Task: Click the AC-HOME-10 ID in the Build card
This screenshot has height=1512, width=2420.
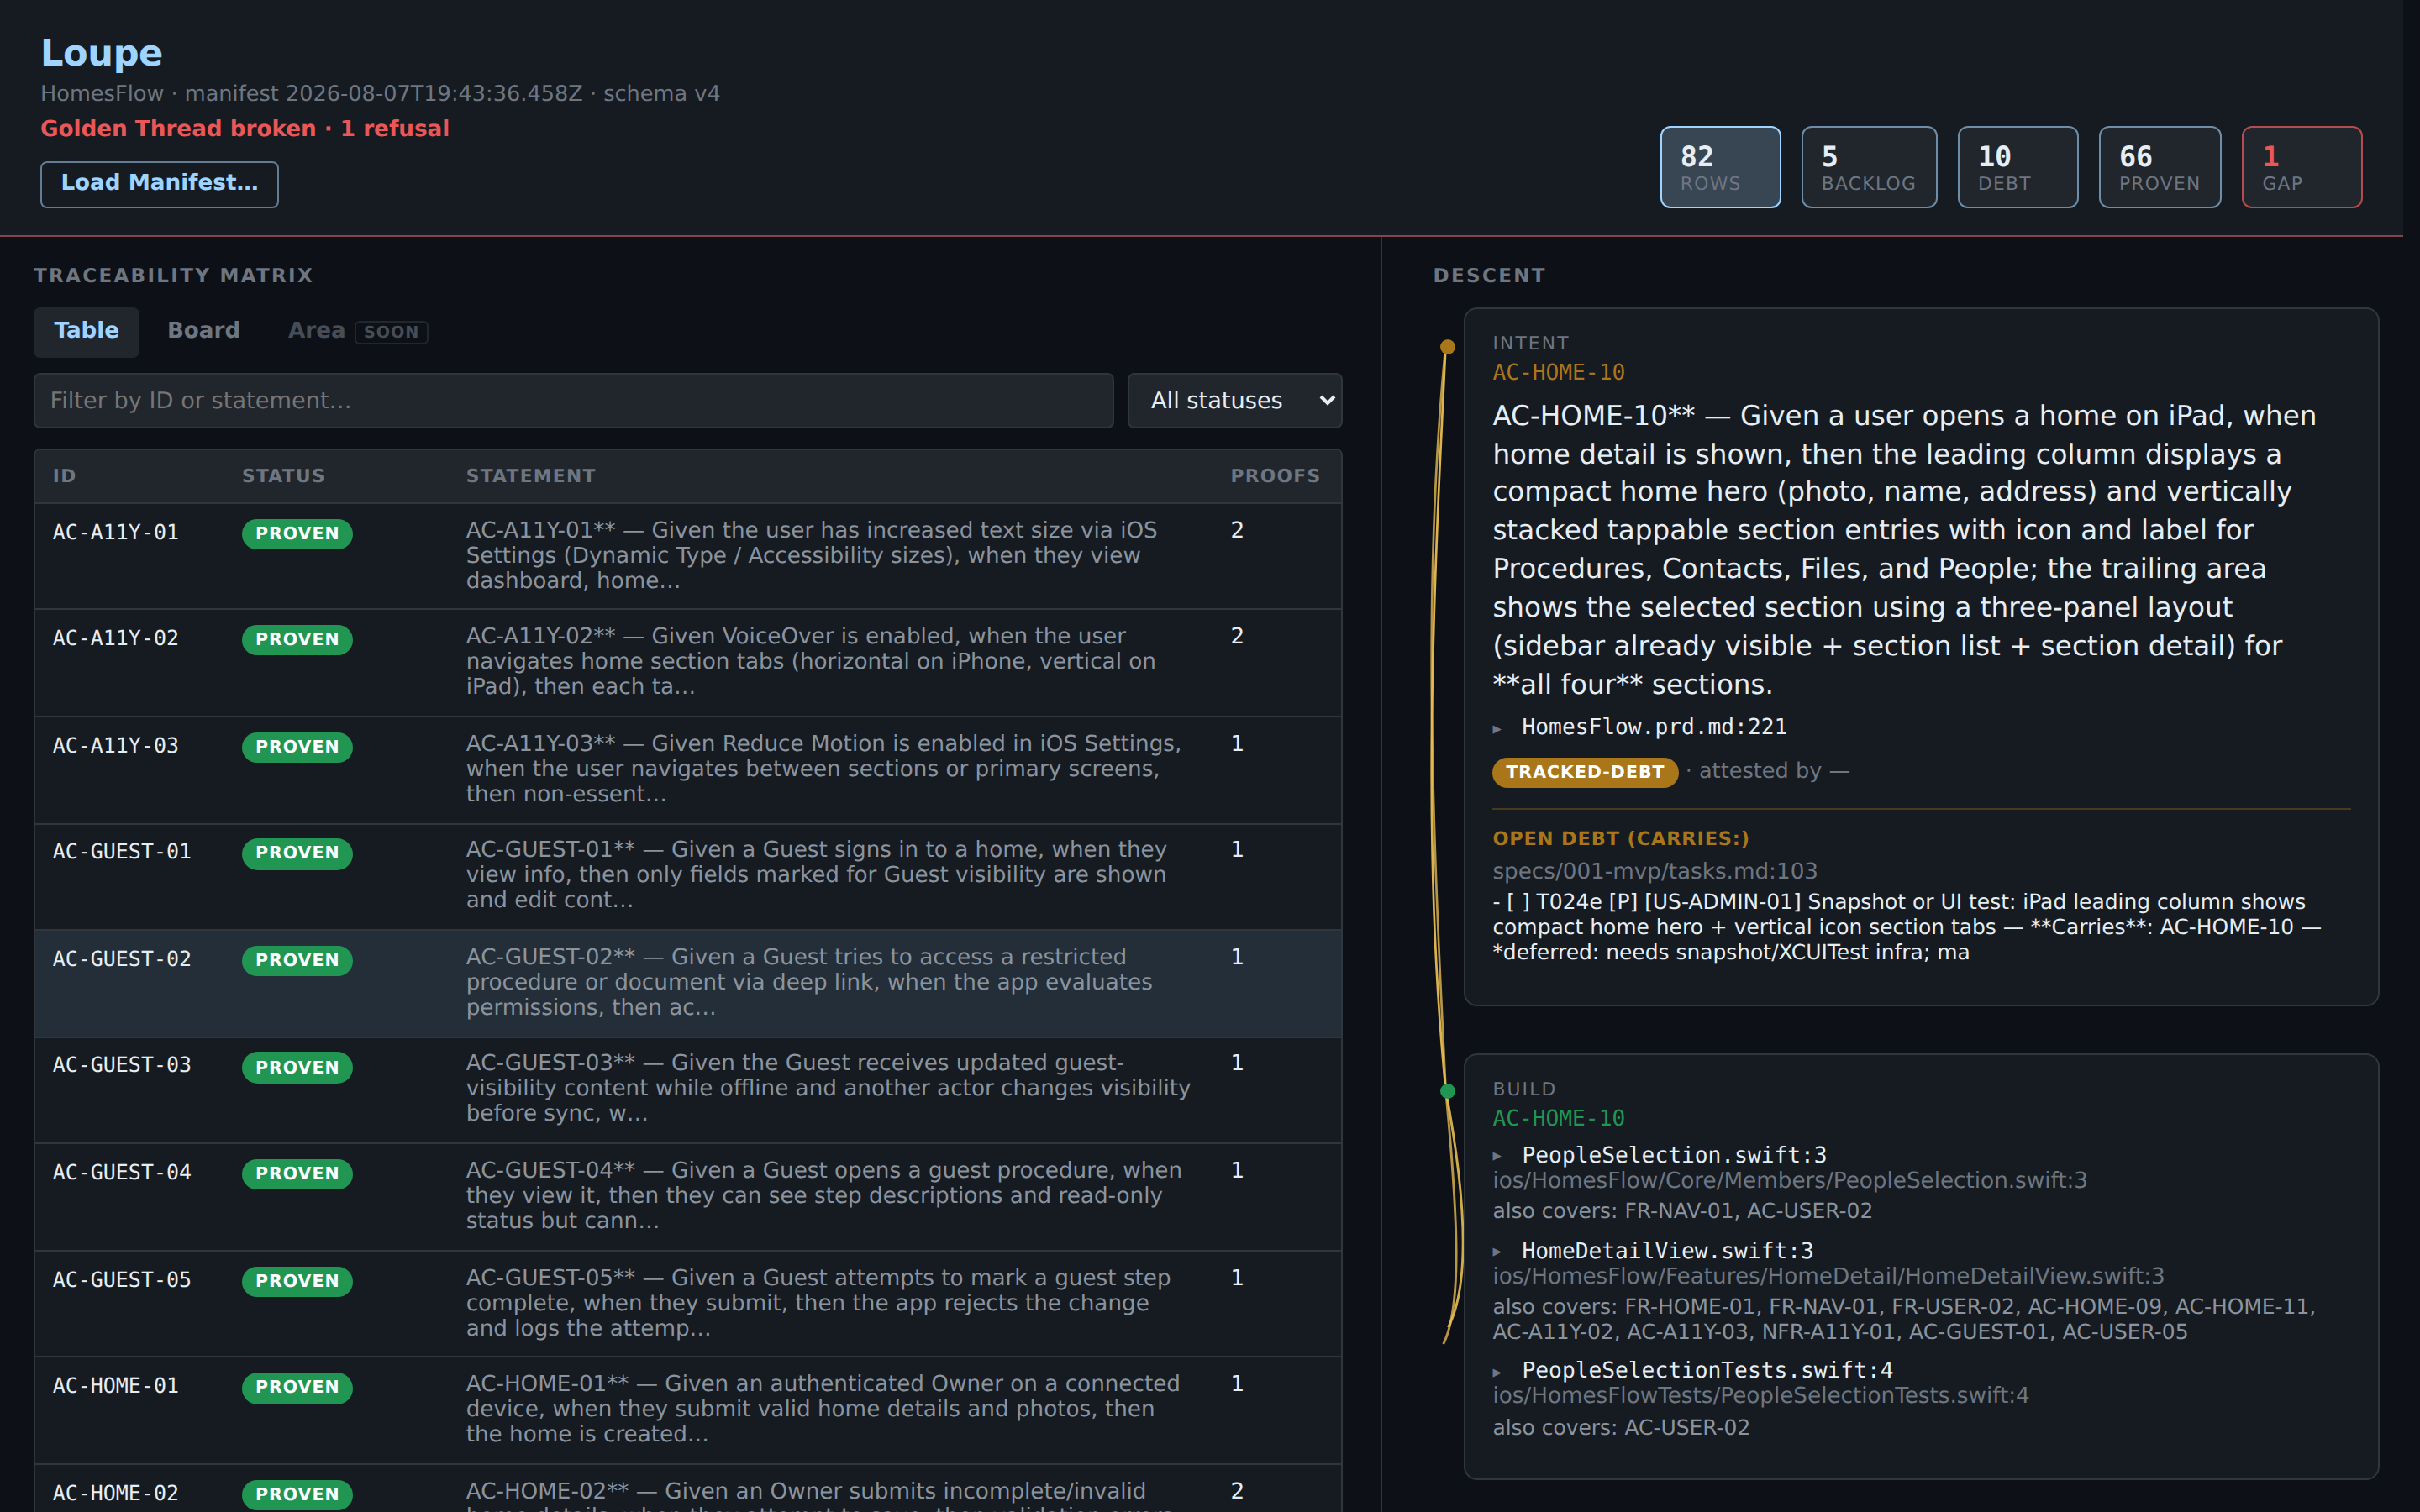Action: tap(1558, 1118)
